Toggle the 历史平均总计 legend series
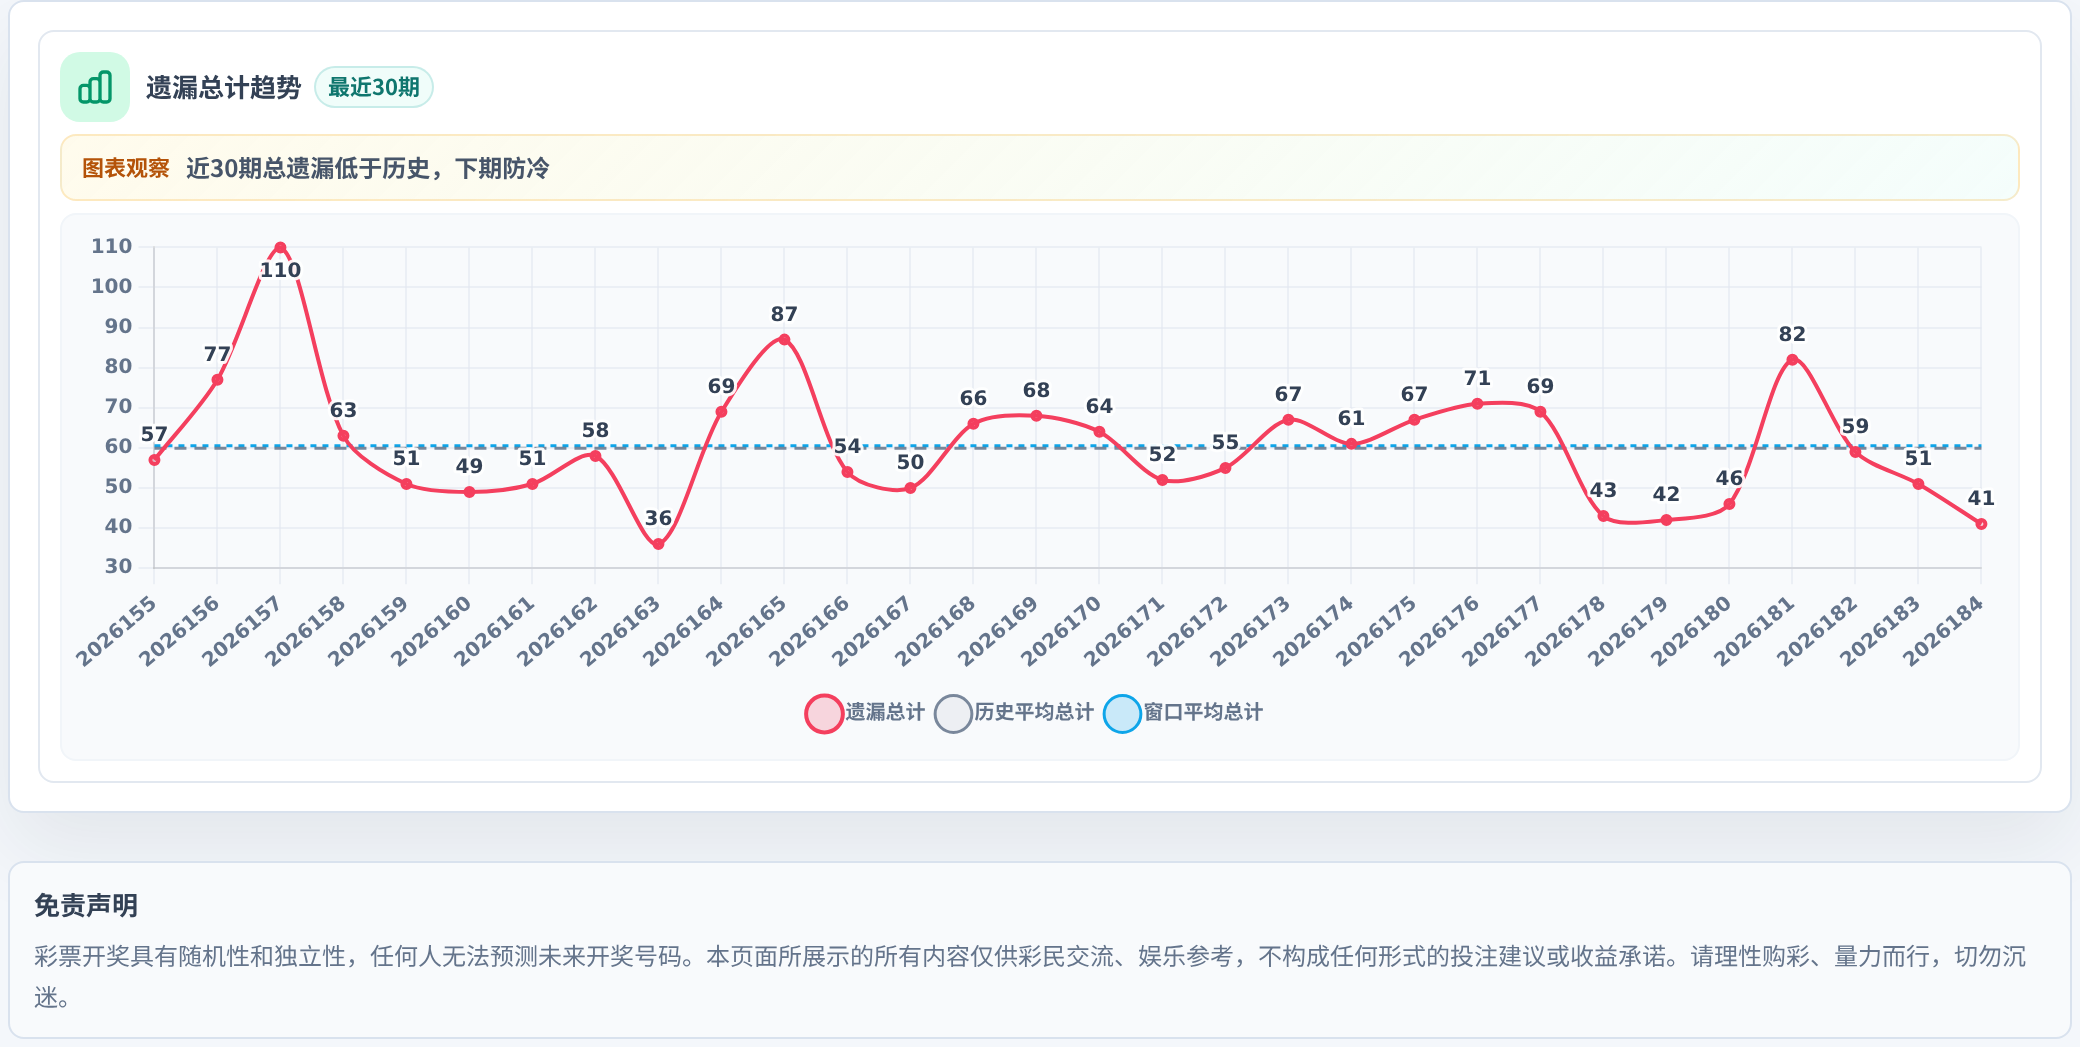 click(x=1014, y=713)
